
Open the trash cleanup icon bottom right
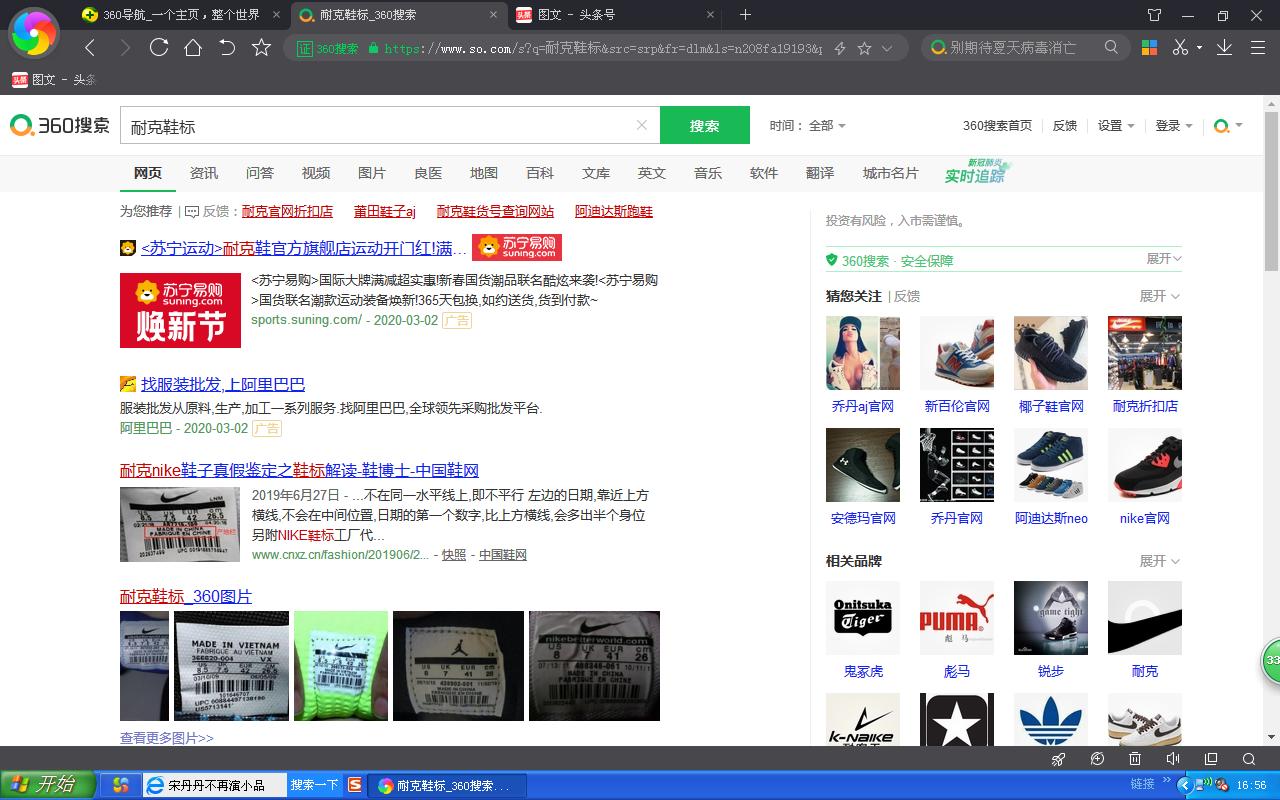tap(1134, 758)
